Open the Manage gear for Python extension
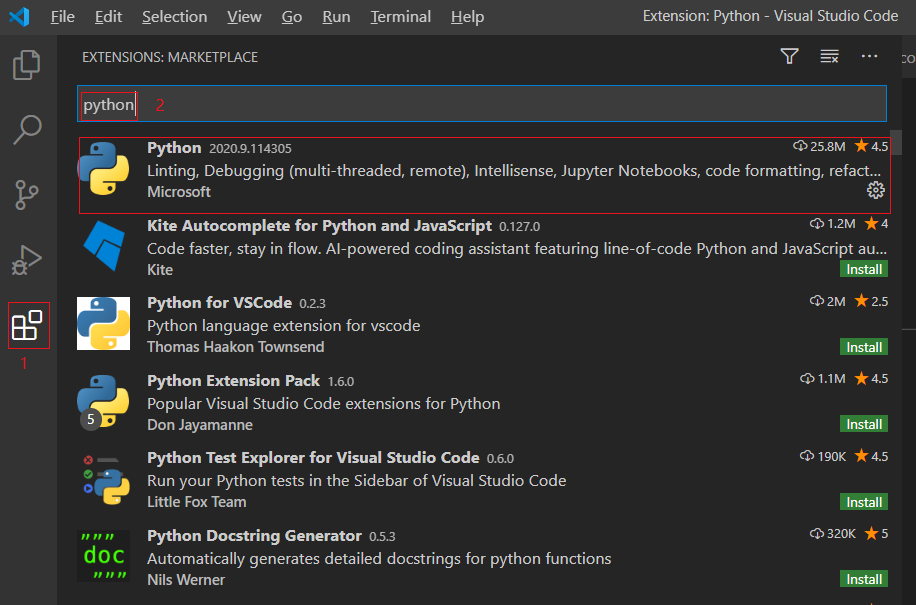This screenshot has height=605, width=916. [x=876, y=189]
